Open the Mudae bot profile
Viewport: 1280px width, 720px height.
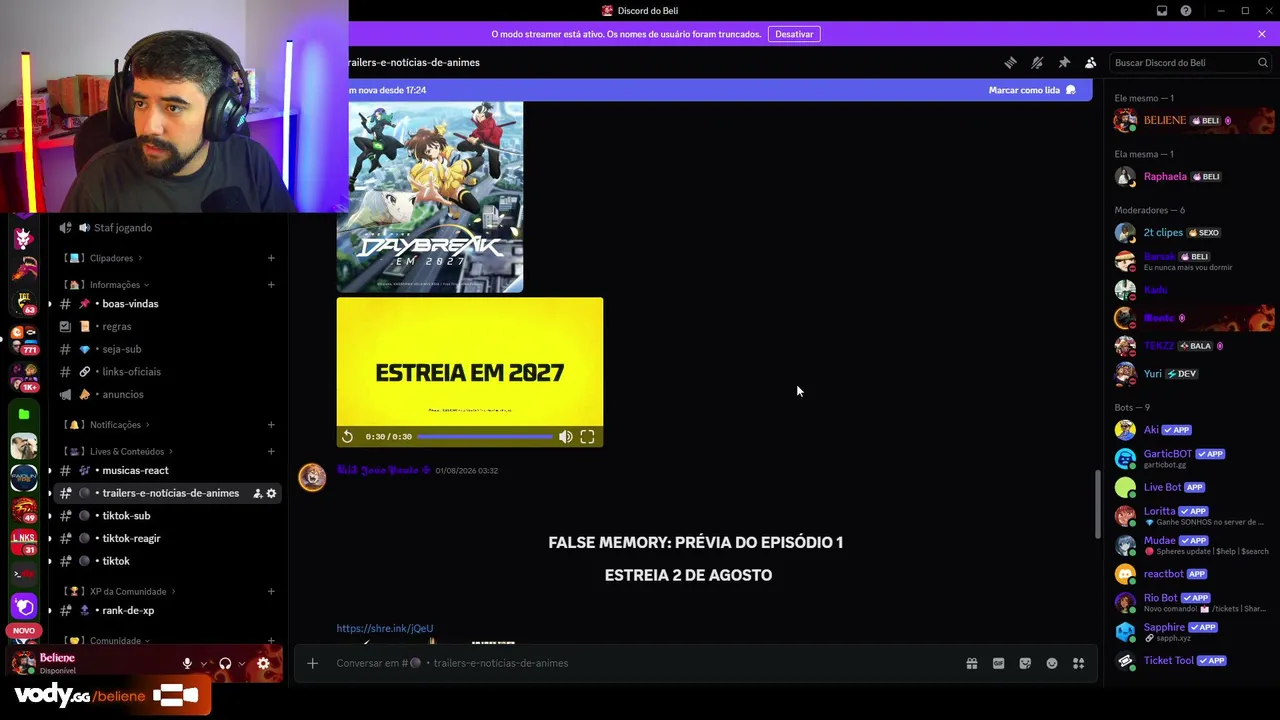click(1192, 545)
